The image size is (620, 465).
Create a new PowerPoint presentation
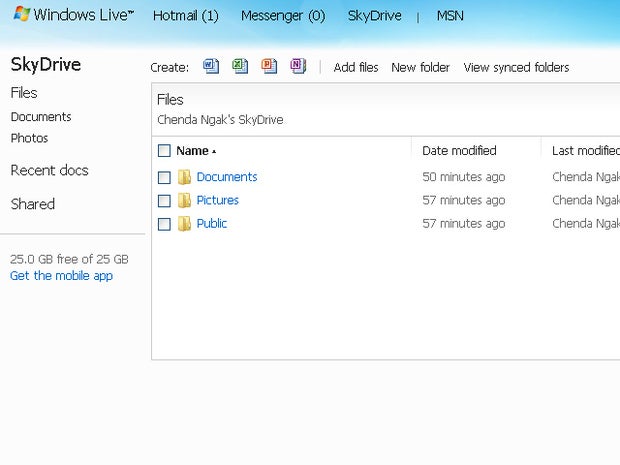pyautogui.click(x=269, y=67)
